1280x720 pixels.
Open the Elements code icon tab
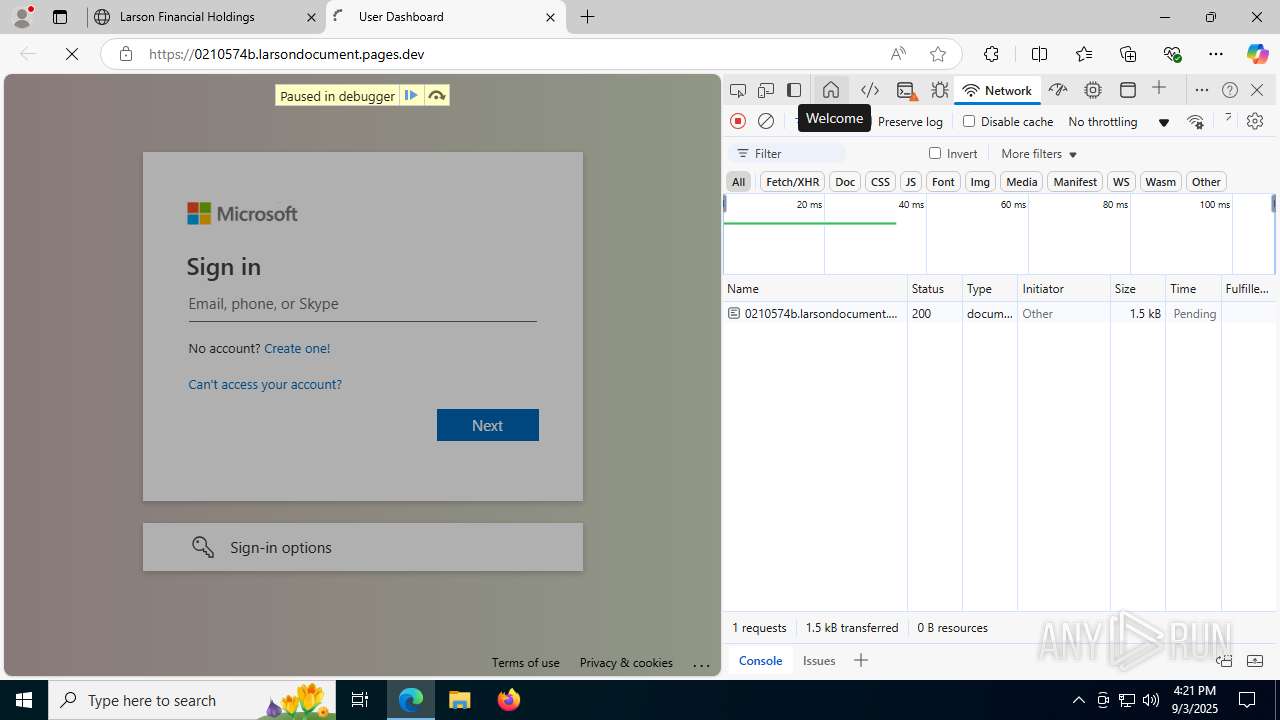[870, 90]
